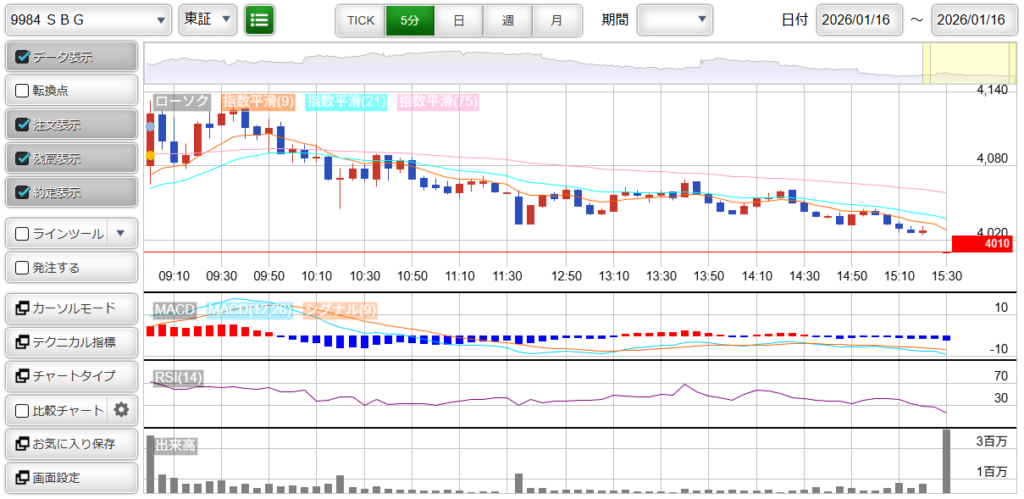The height and width of the screenshot is (499, 1024).
Task: Click the green list icon button
Action: coord(259,19)
